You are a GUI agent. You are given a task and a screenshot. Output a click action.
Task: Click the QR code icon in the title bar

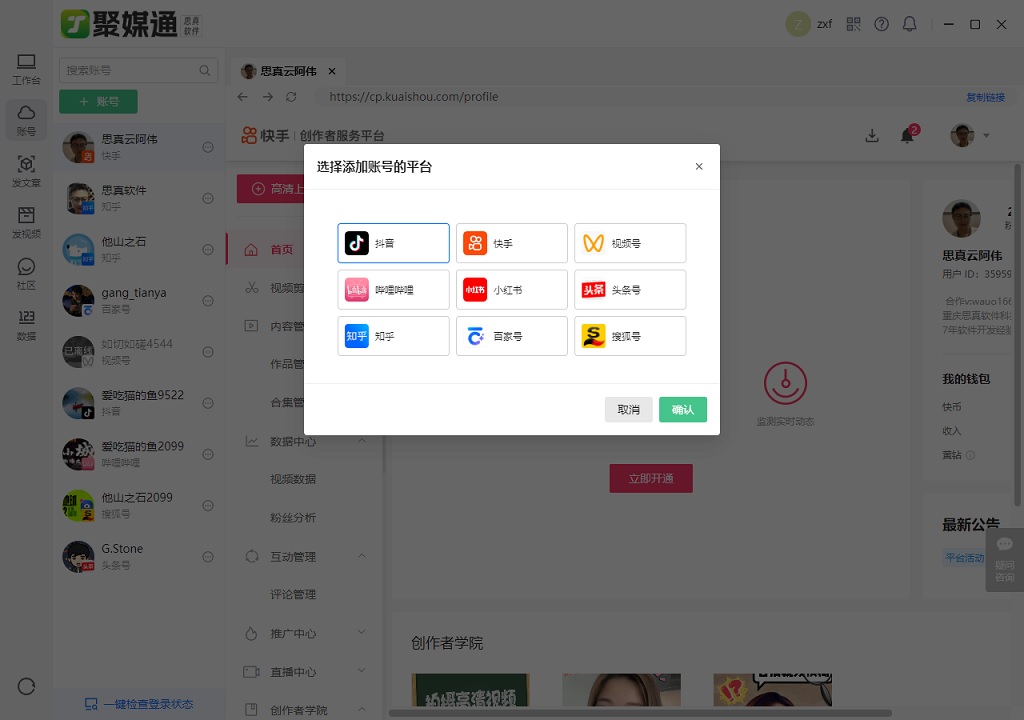point(853,23)
